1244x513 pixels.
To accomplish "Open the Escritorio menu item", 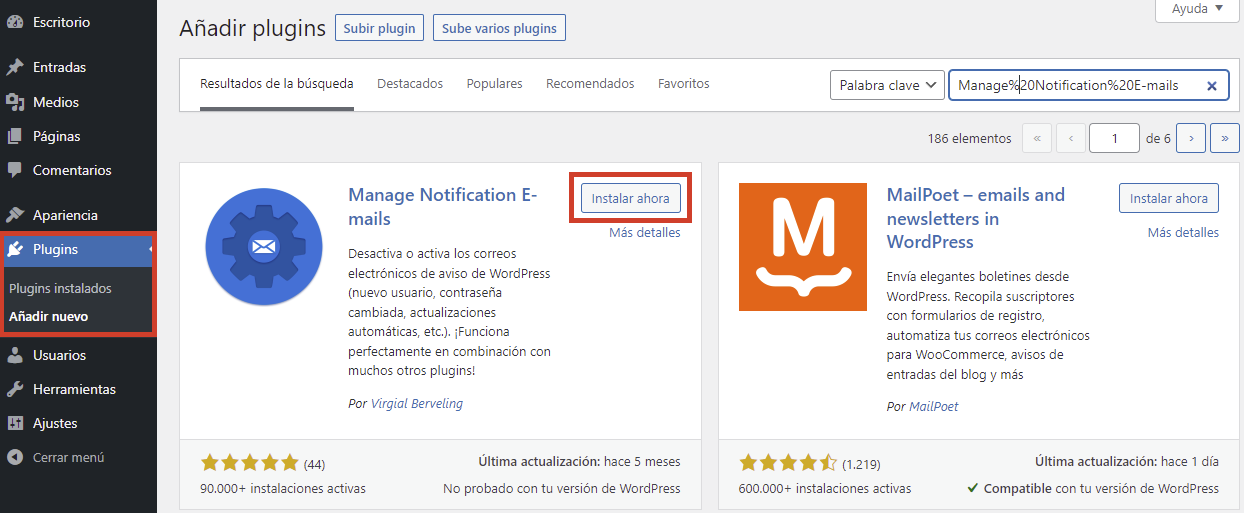I will click(78, 21).
